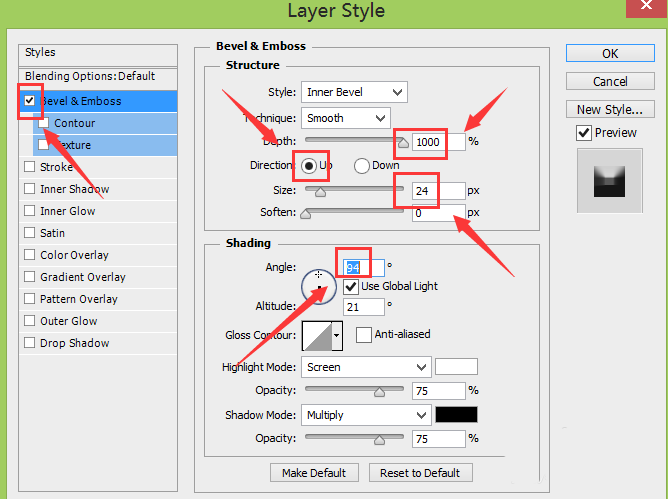Toggle Use Global Light checkbox
This screenshot has height=499, width=668.
point(350,286)
